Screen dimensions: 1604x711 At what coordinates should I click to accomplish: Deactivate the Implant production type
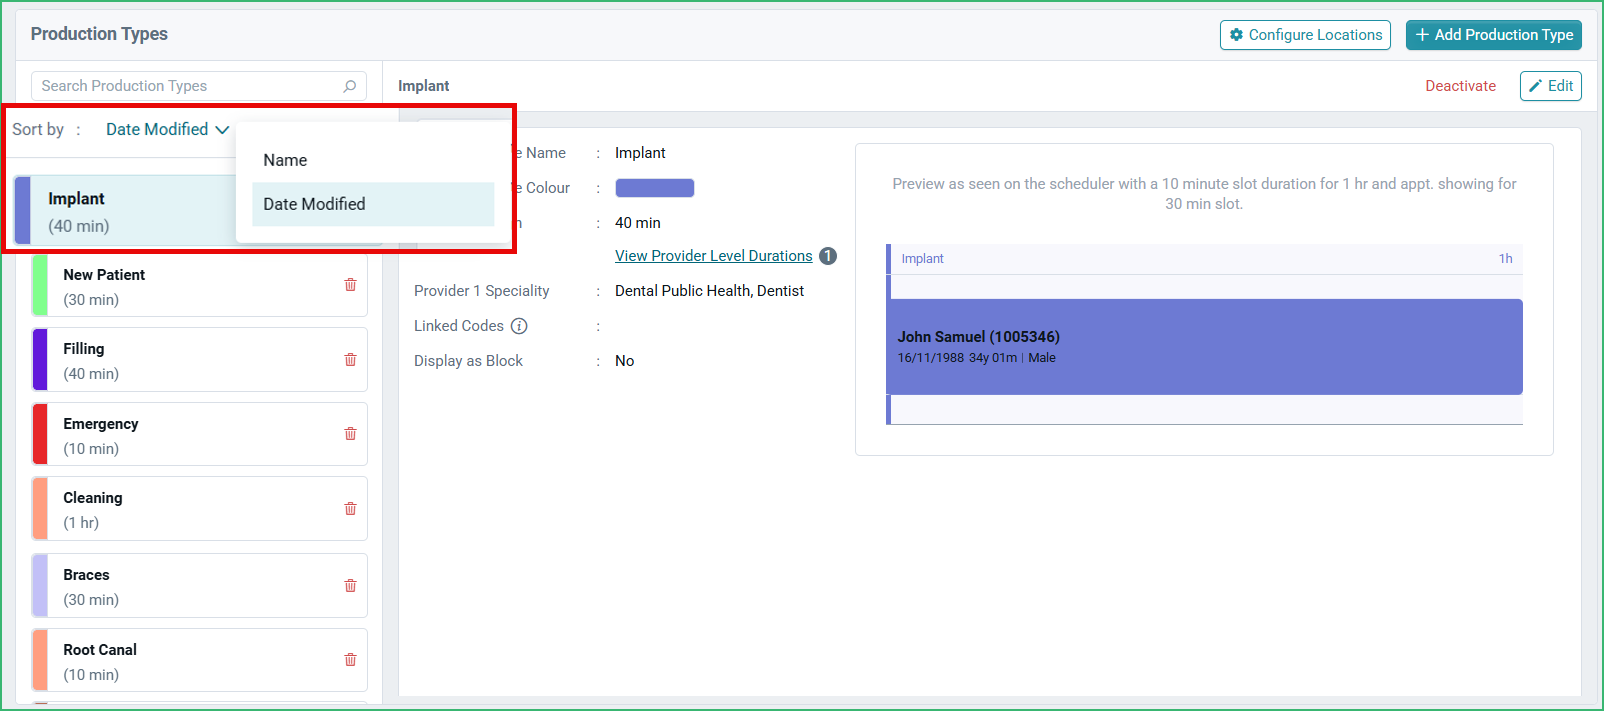[x=1460, y=86]
